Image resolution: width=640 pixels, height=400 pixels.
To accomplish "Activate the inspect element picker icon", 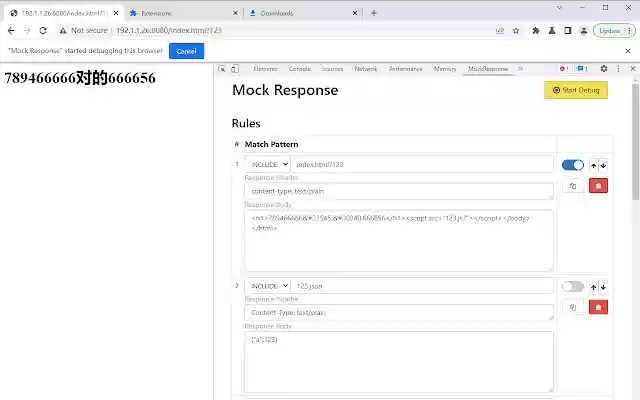I will (x=223, y=69).
